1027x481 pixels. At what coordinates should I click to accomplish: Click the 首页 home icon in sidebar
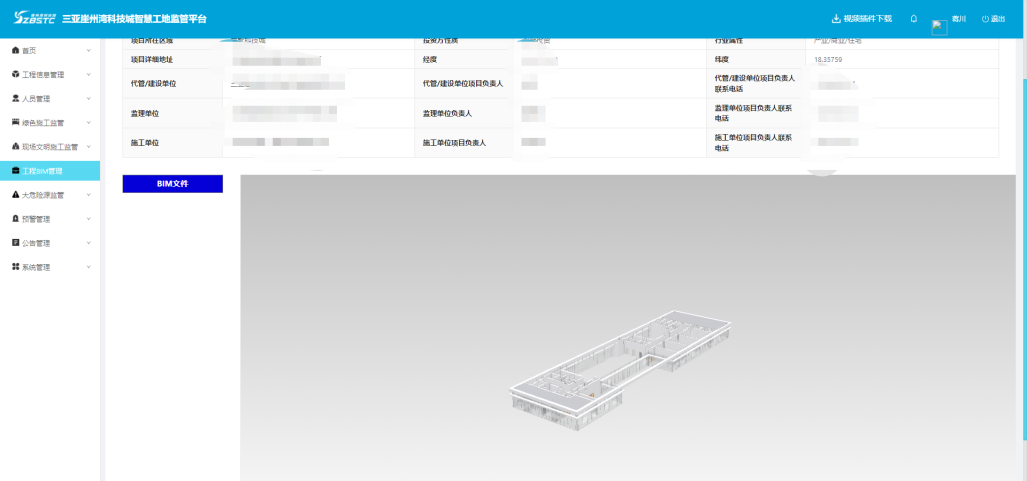pos(15,50)
